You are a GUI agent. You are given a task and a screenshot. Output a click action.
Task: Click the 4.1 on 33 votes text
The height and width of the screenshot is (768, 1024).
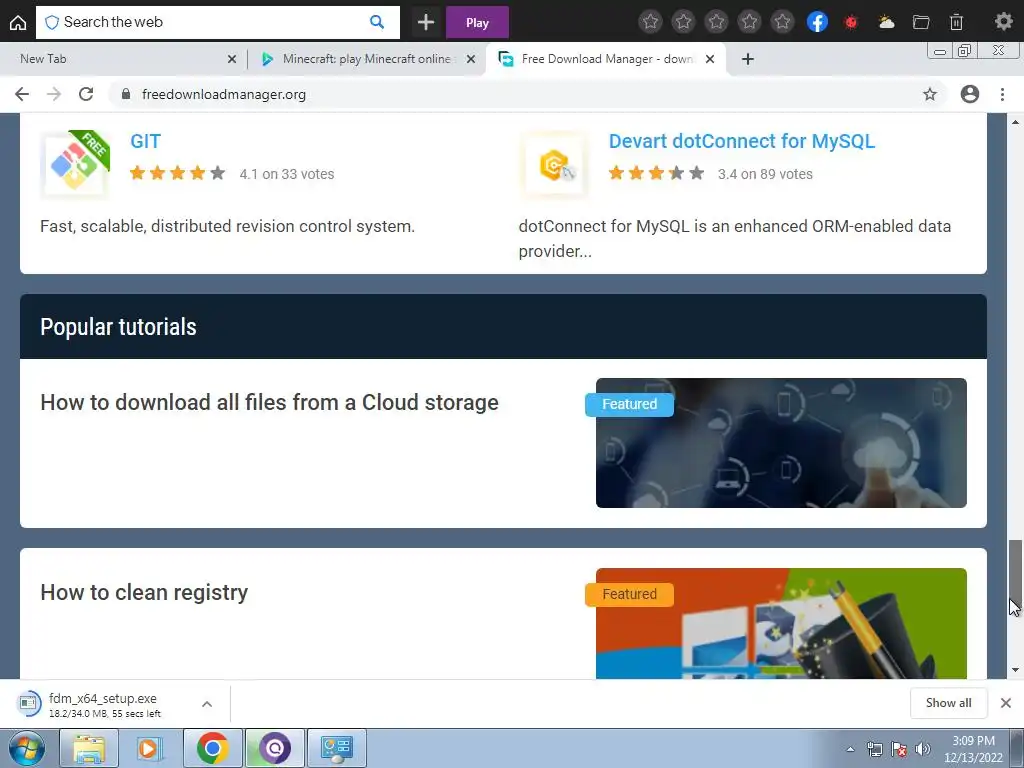pyautogui.click(x=287, y=174)
